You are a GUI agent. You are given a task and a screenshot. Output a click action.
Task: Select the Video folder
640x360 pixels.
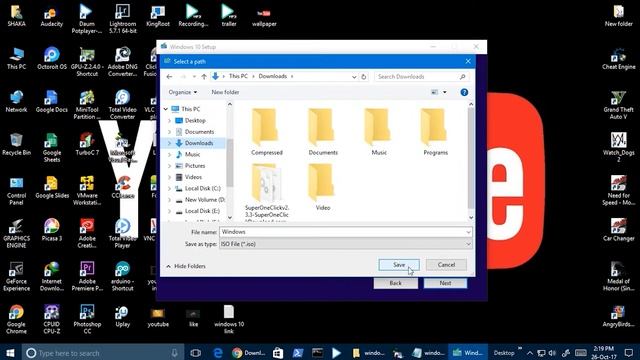(323, 187)
